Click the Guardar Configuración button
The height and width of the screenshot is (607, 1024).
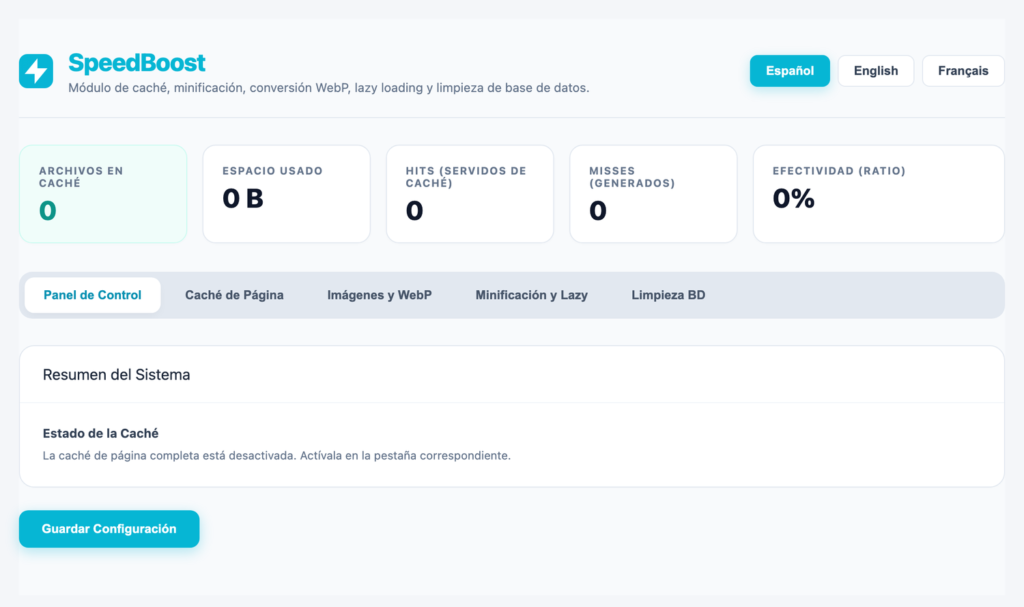click(x=109, y=529)
